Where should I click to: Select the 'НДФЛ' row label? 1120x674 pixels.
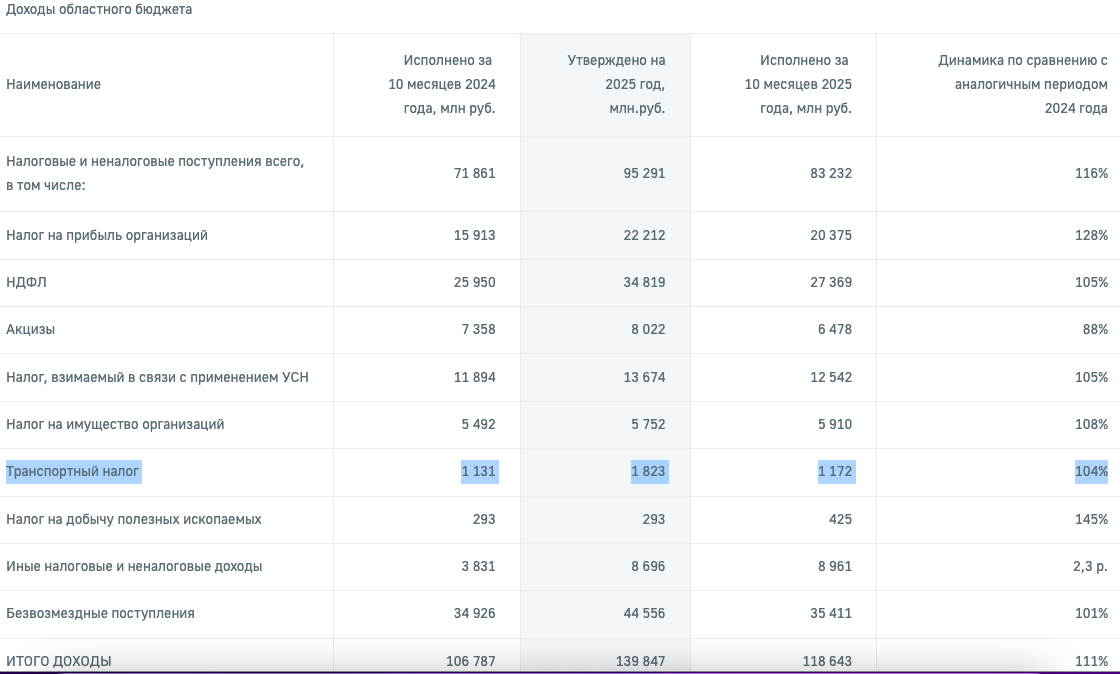(x=27, y=283)
